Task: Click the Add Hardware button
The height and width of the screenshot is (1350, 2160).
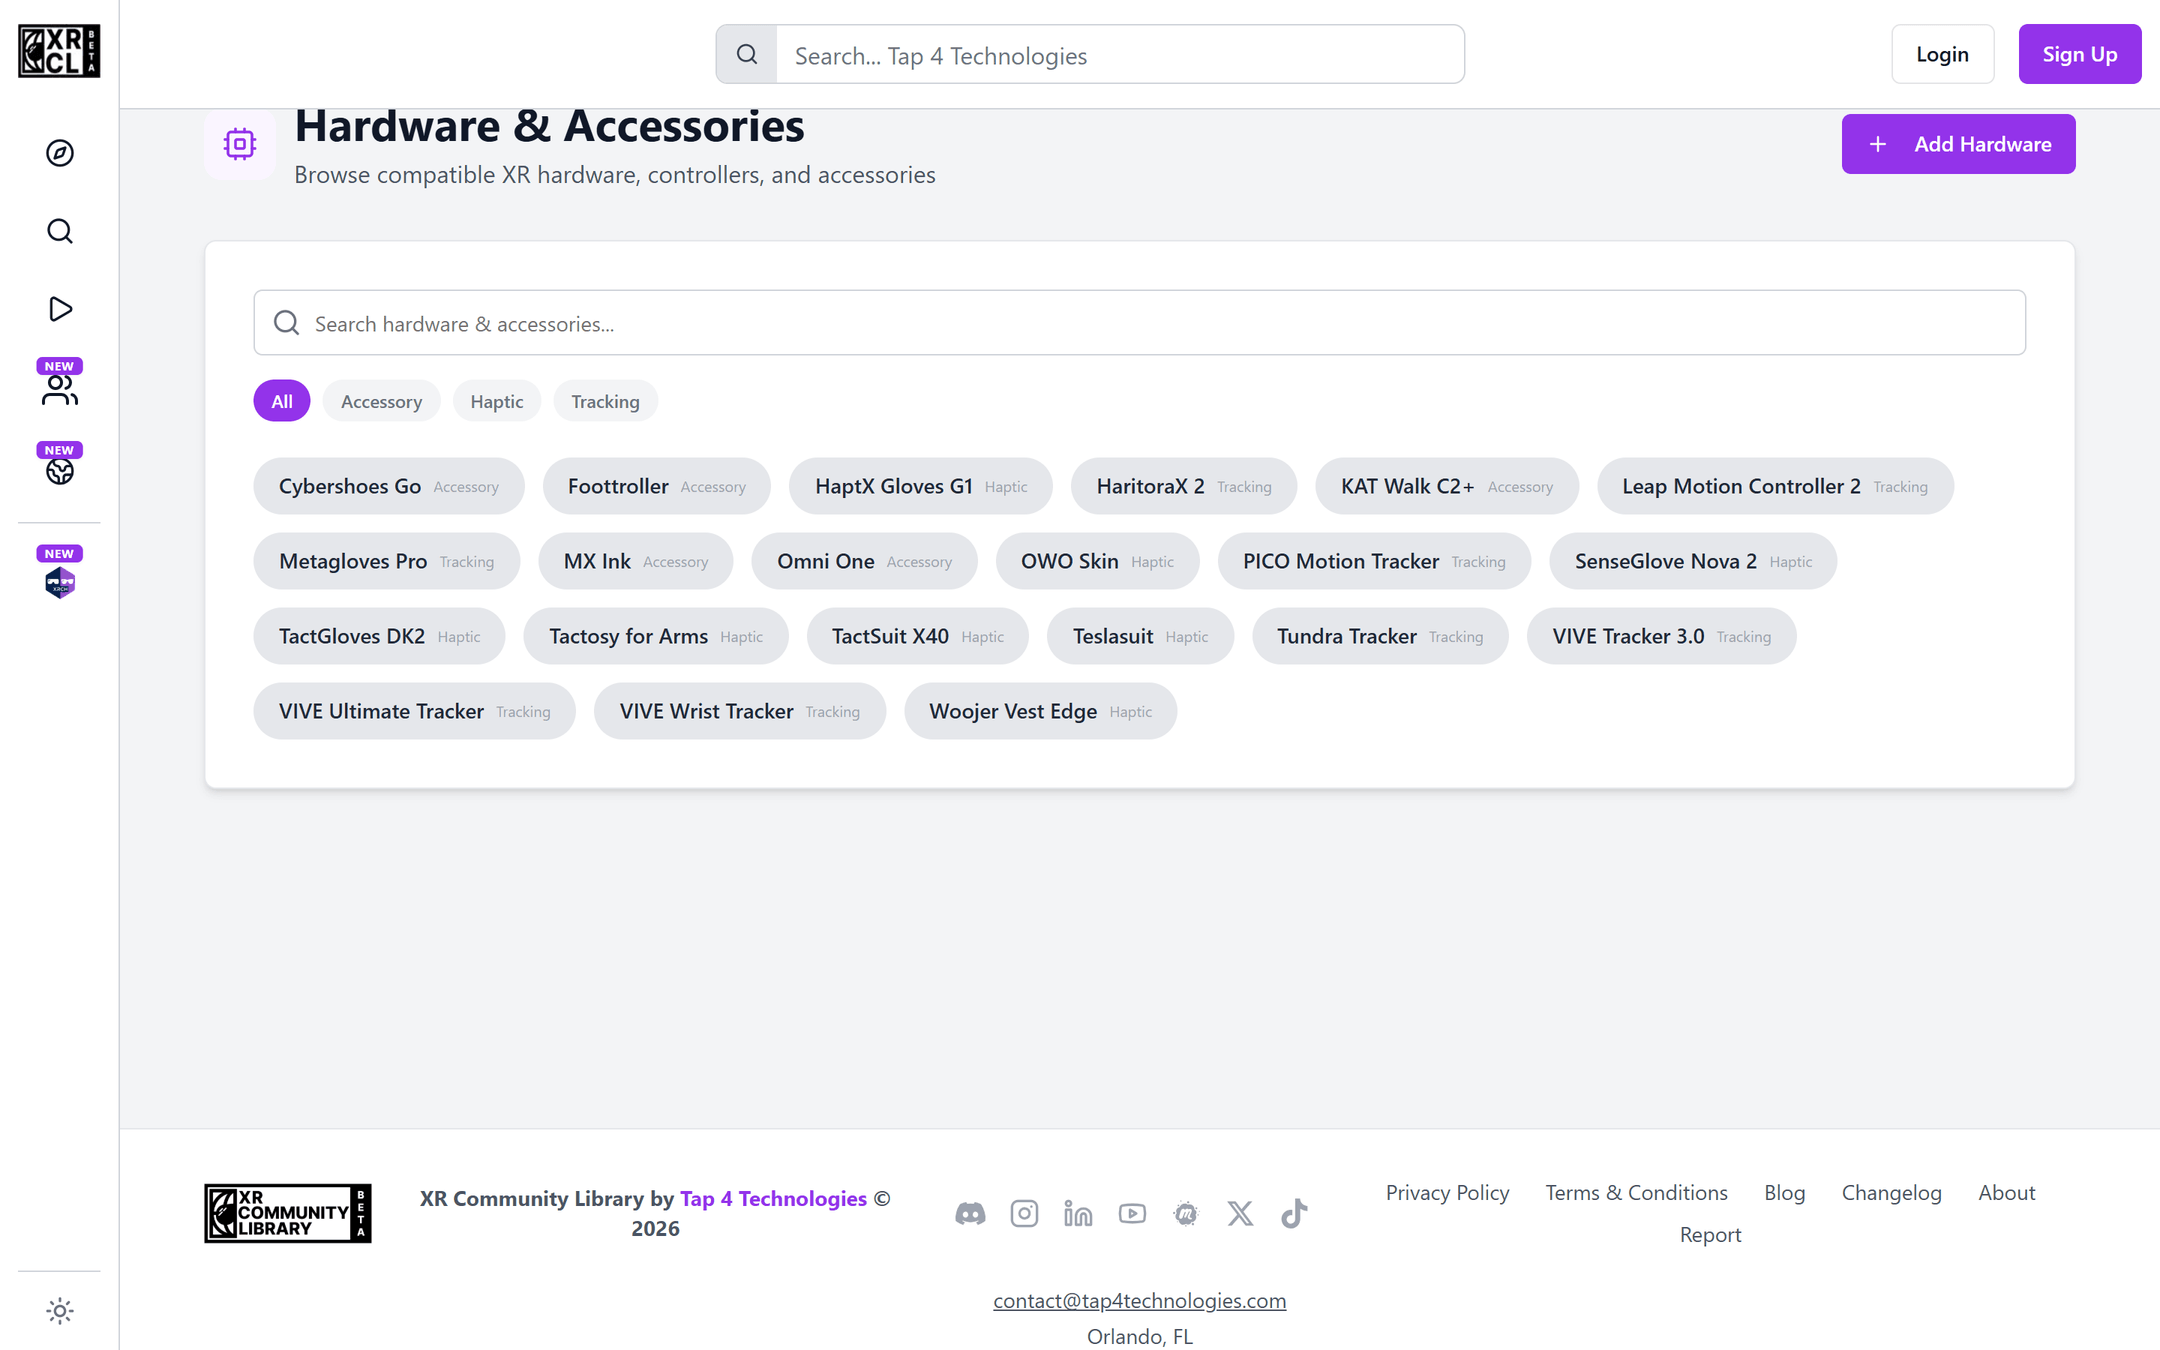Action: point(1958,144)
